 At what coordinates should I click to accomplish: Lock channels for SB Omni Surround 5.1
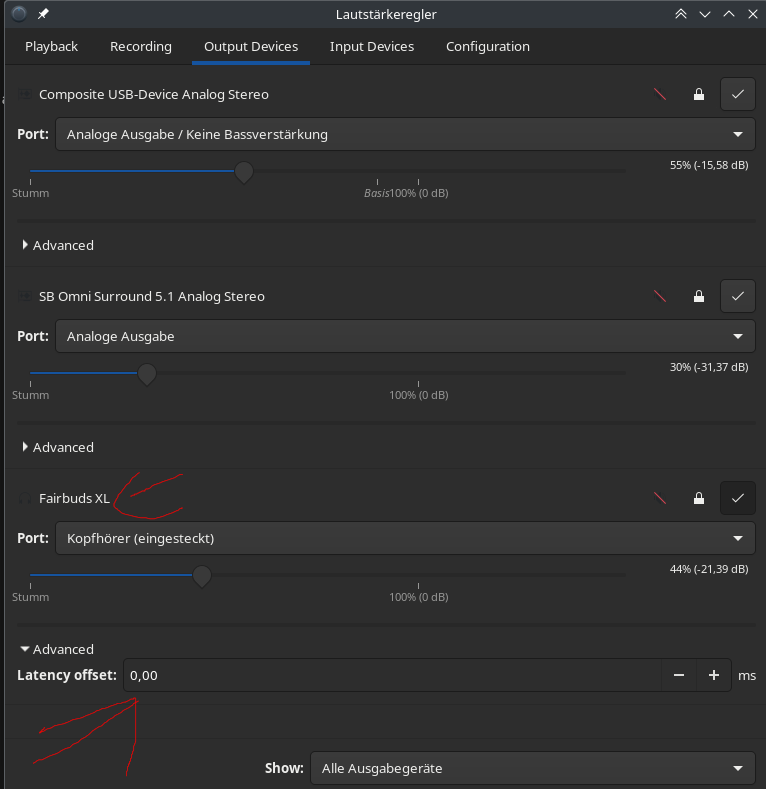(x=699, y=296)
